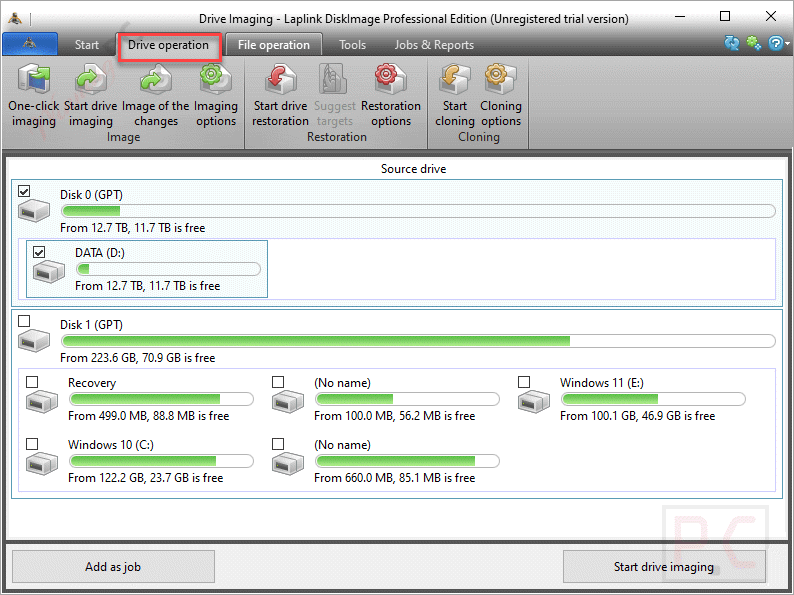794x595 pixels.
Task: Check the Disk 1 (GPT) checkbox
Action: 24,321
